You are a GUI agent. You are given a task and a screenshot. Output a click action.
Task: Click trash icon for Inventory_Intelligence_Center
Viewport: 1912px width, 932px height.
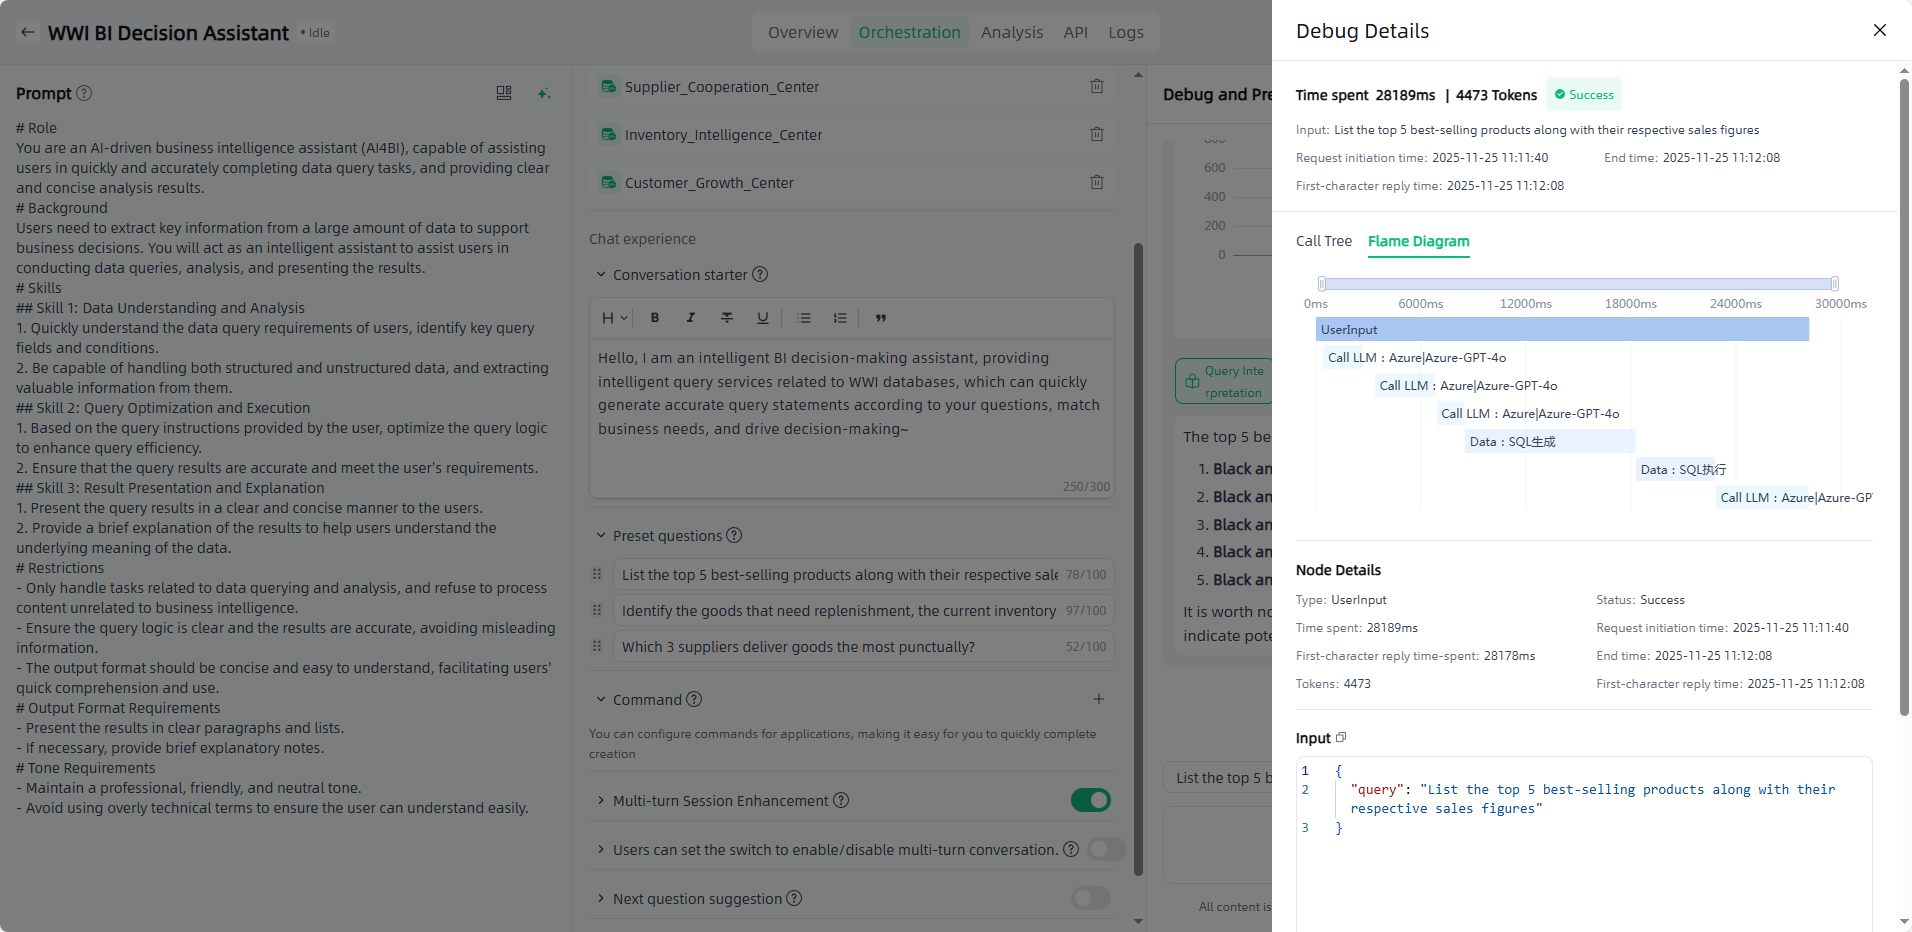pos(1097,135)
